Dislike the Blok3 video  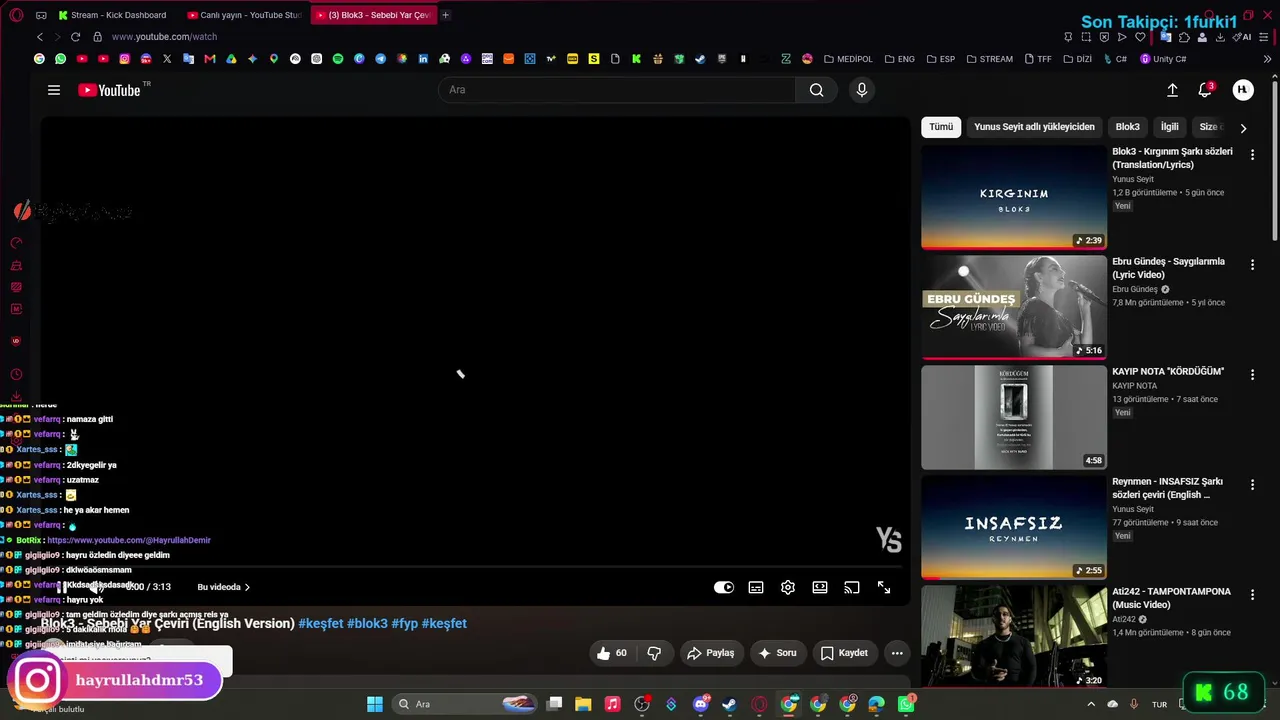point(654,653)
